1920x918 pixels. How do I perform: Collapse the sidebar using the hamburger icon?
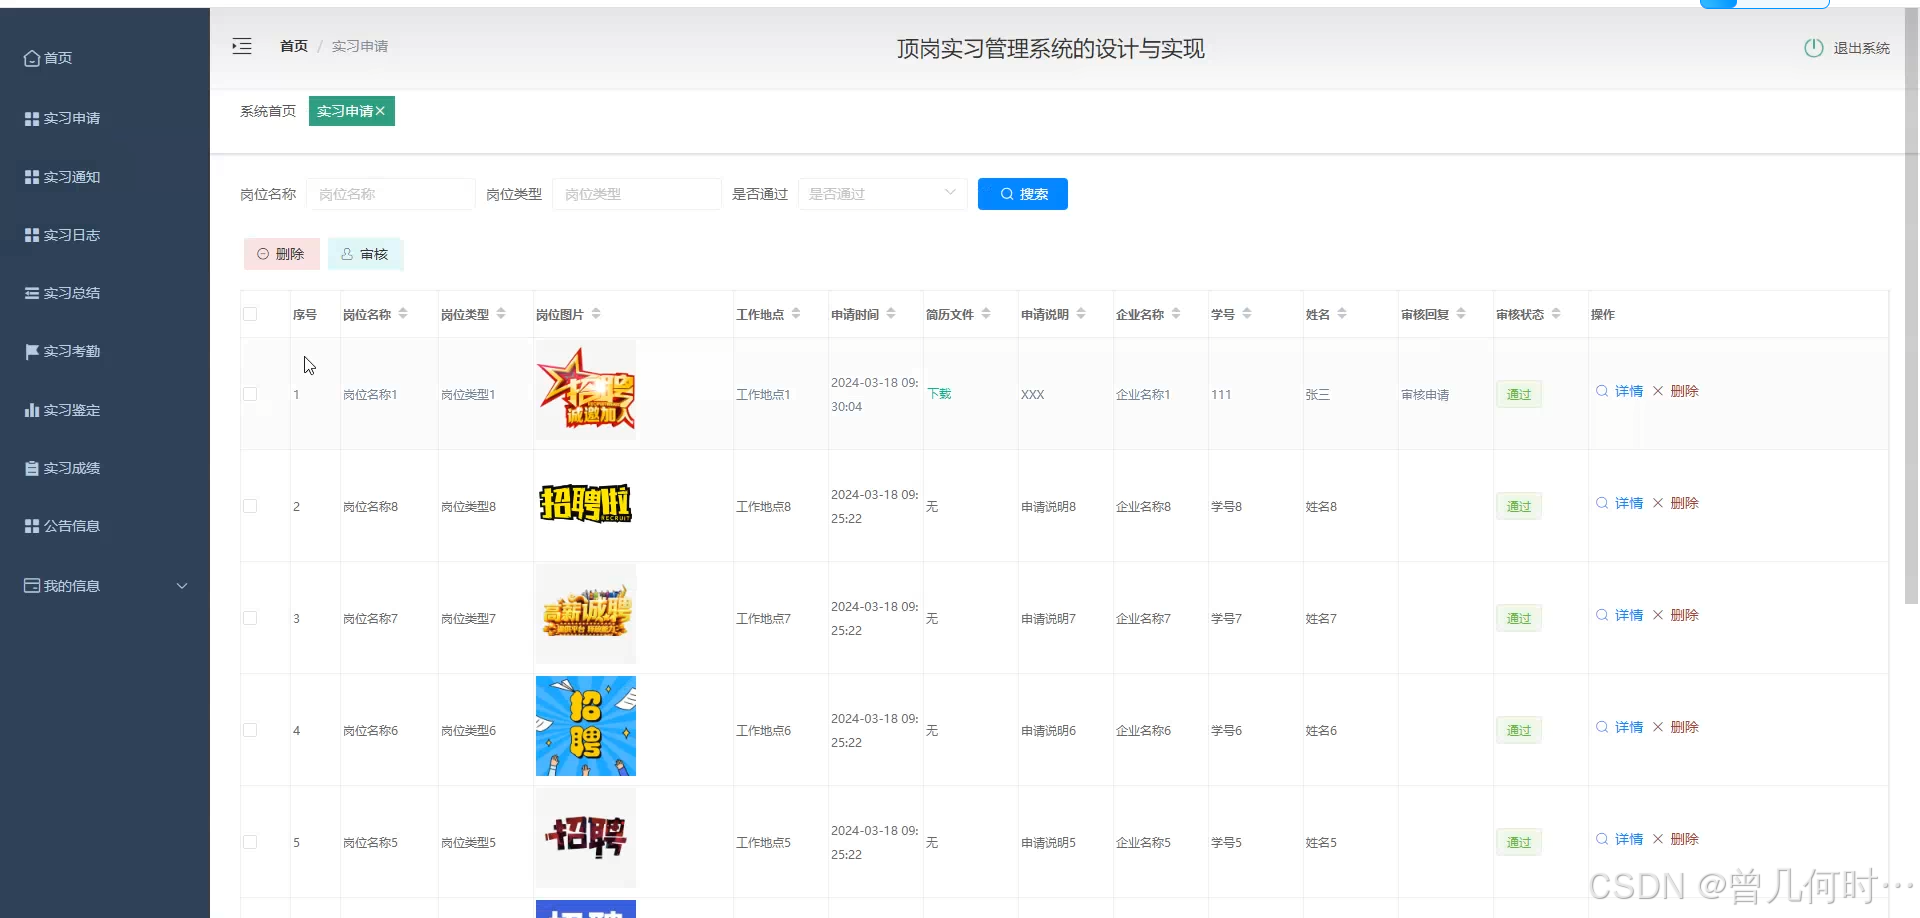point(242,46)
